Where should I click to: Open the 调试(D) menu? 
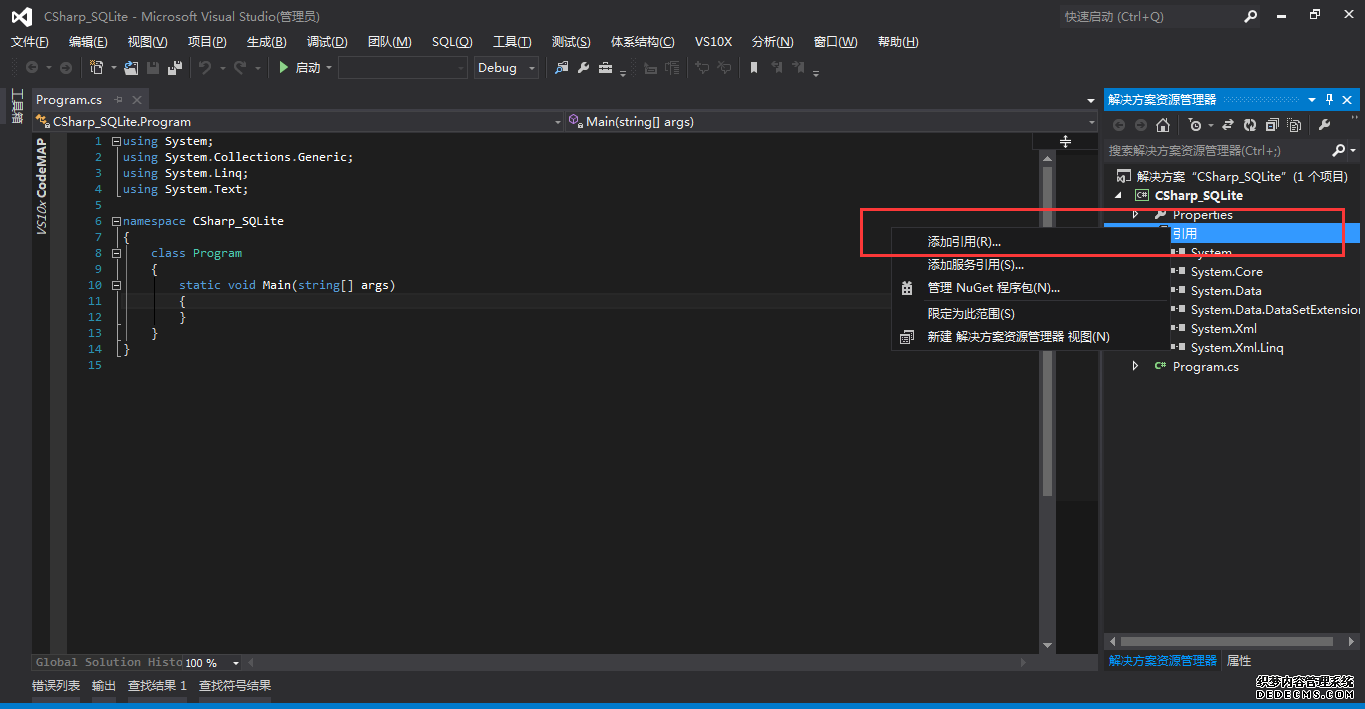coord(327,42)
